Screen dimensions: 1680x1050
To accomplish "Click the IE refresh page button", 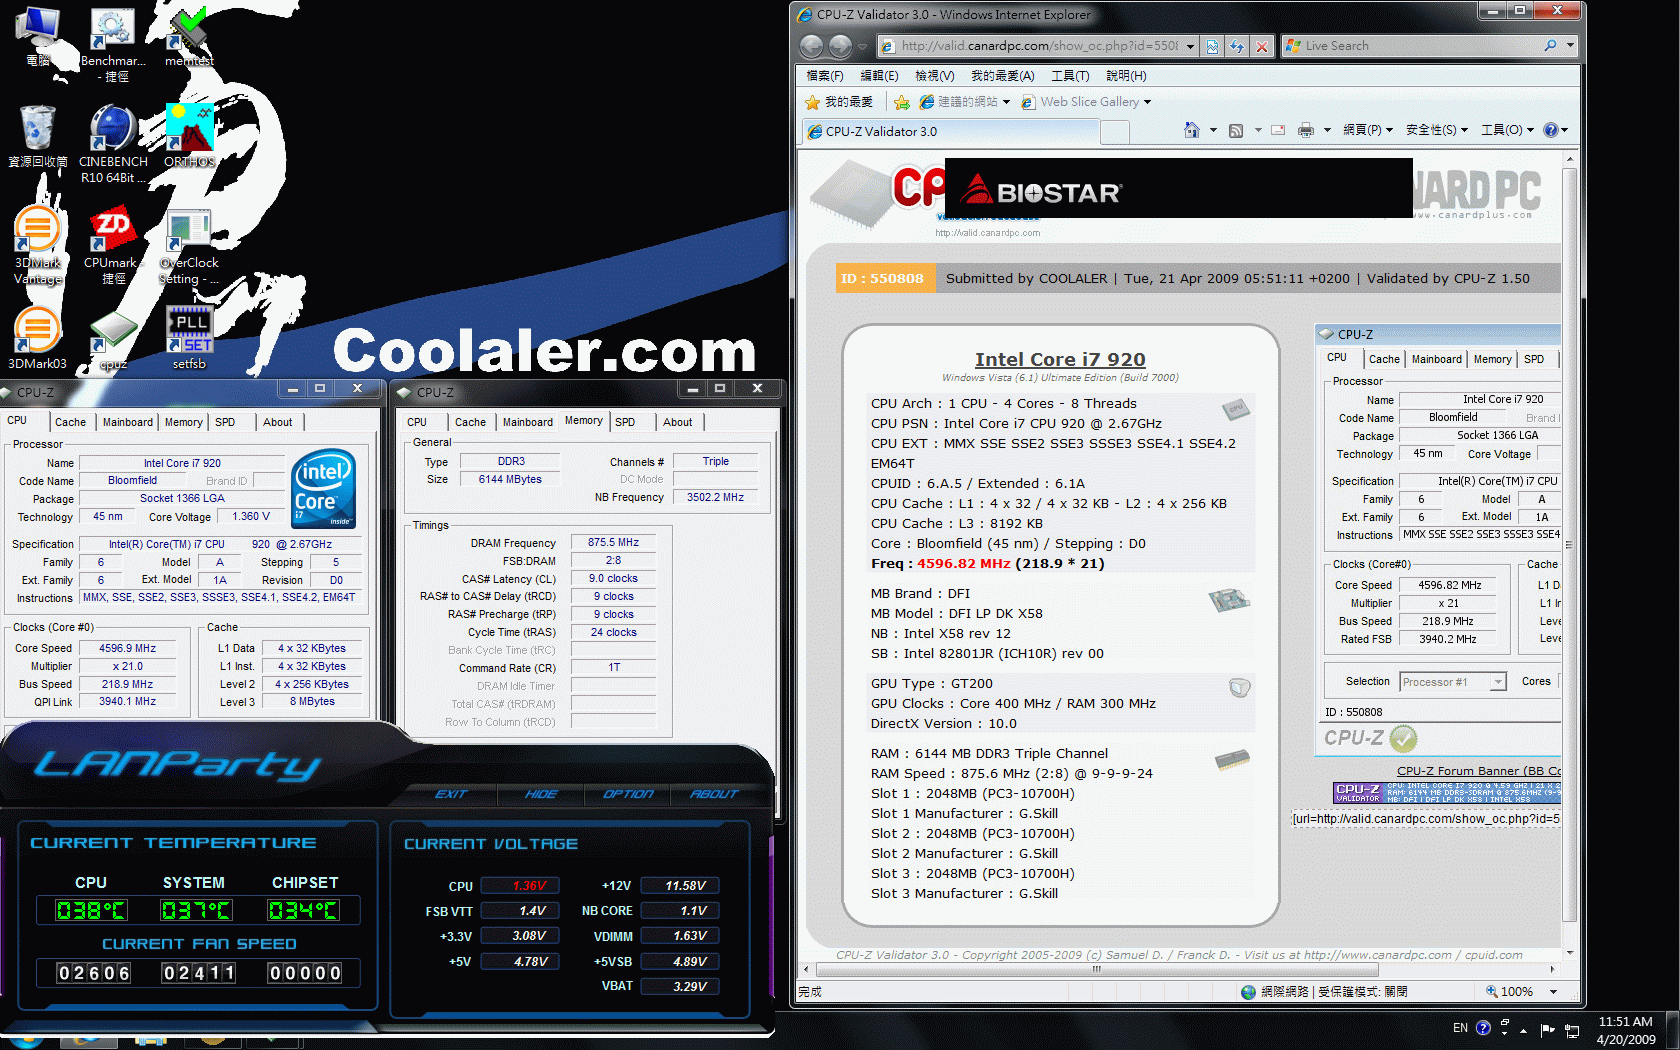I will (x=1237, y=46).
